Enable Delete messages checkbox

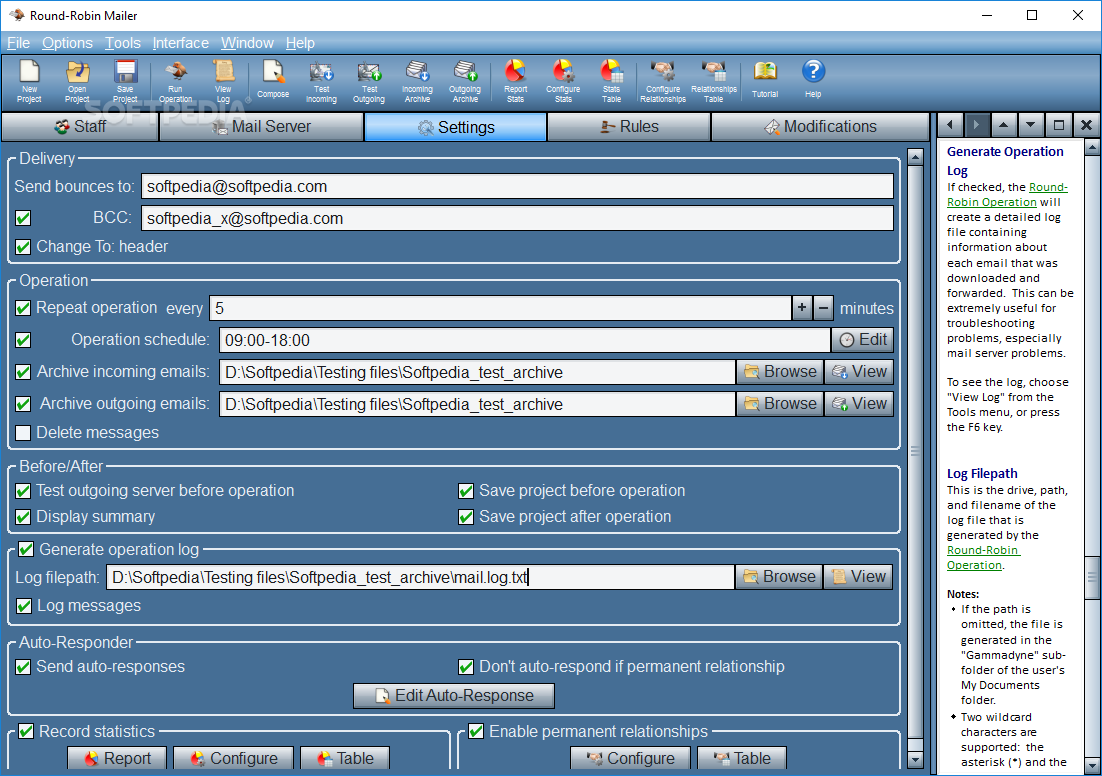tap(23, 433)
